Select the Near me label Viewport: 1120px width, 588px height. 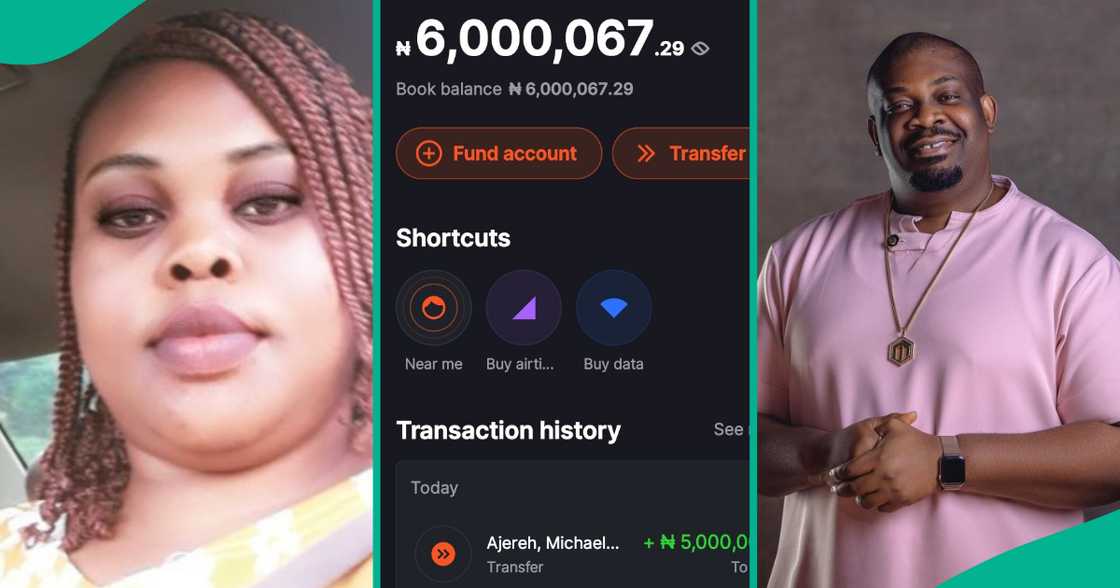click(x=434, y=364)
